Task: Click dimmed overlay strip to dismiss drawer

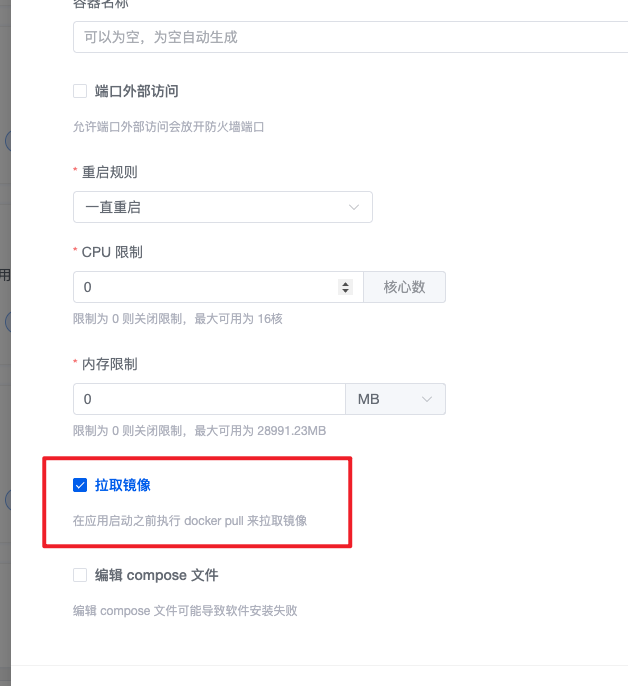Action: pyautogui.click(x=5, y=343)
